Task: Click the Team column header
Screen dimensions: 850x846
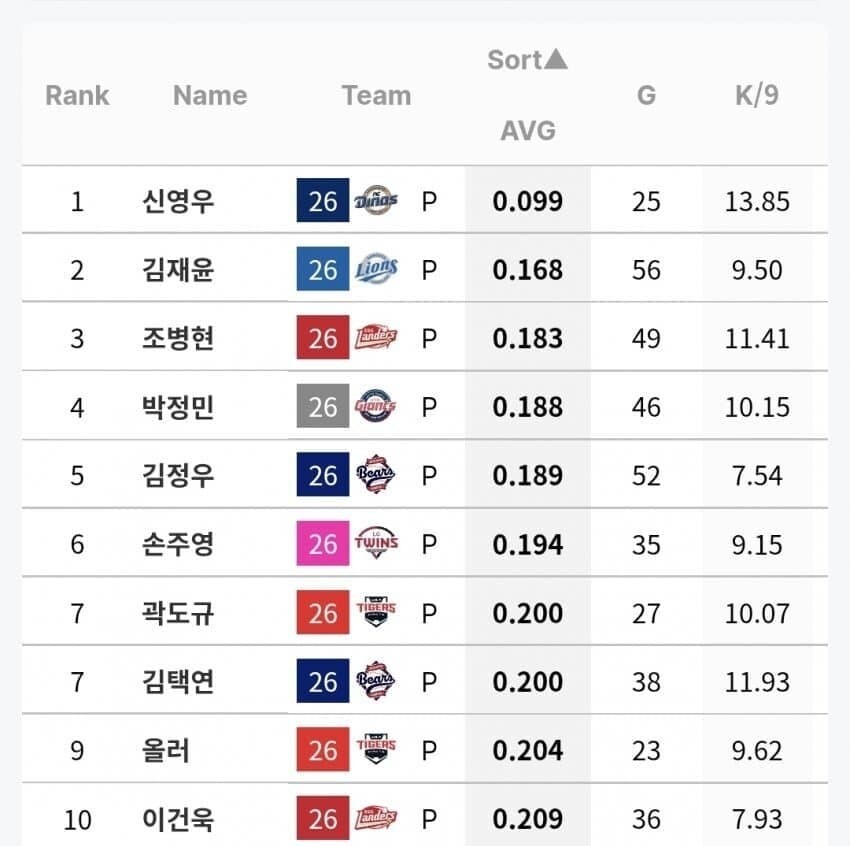Action: [376, 95]
